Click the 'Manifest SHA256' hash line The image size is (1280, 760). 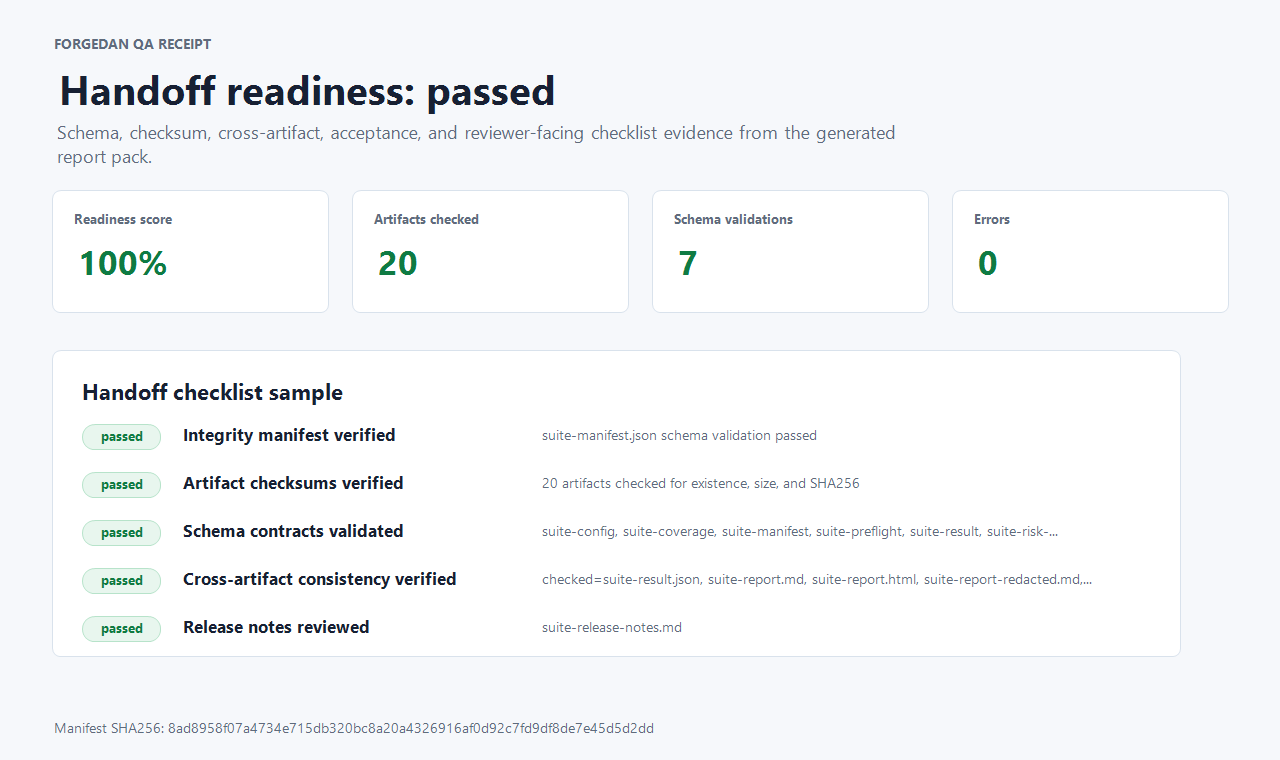point(354,728)
